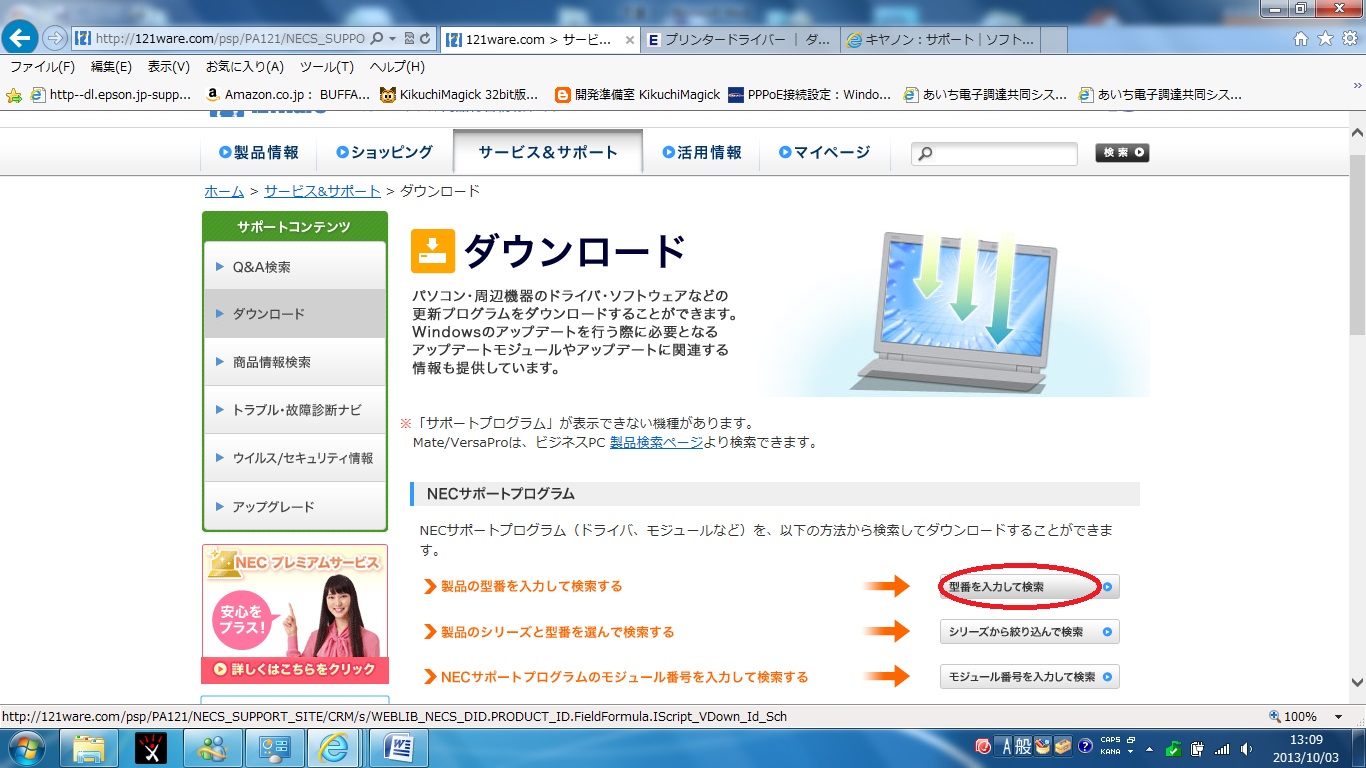Open the 100% zoom level dropdown
This screenshot has height=768, width=1366.
click(x=1339, y=716)
